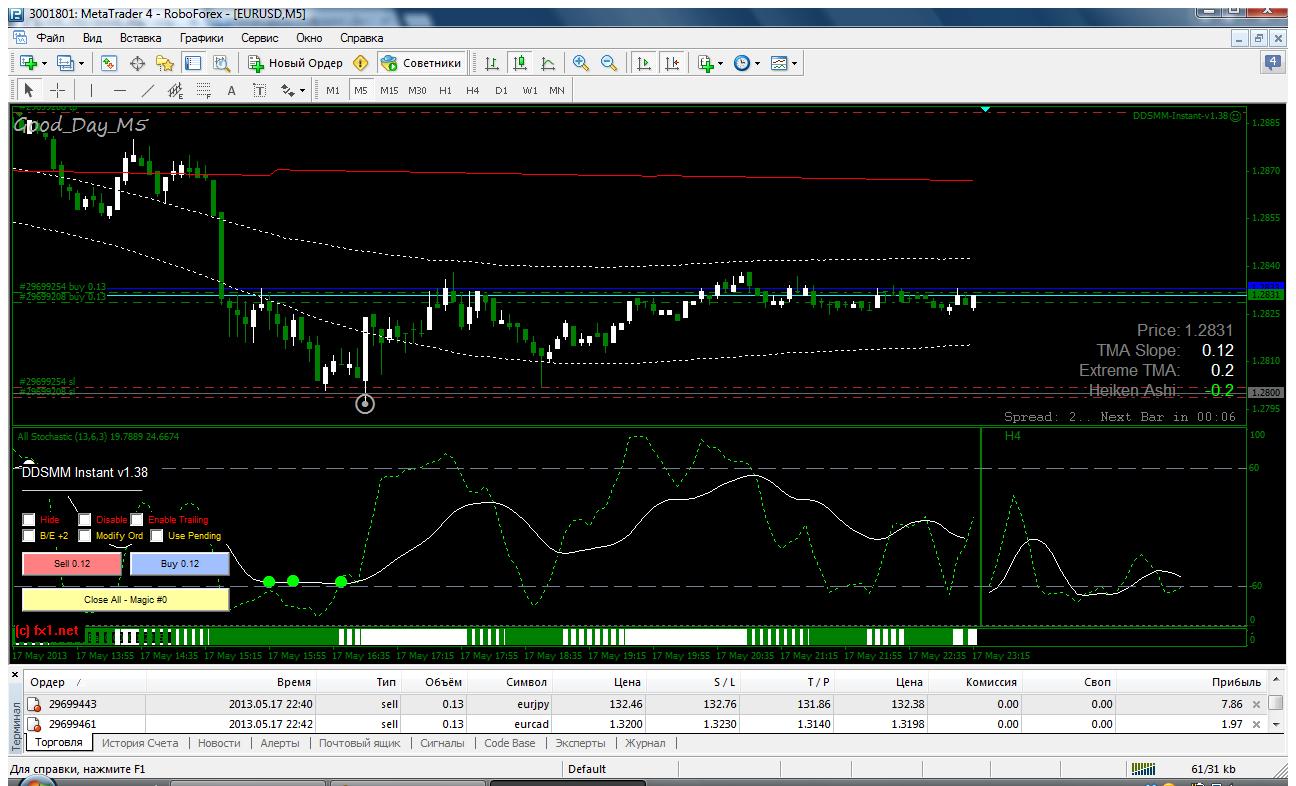Screen dimensions: 1296x786
Task: Open the Окно menu
Action: (309, 37)
